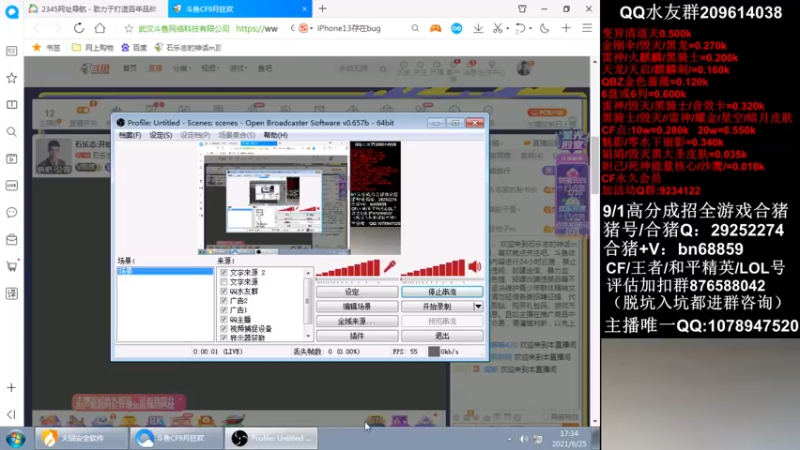
Task: Click the search magnifier in the address bar
Action: tap(415, 29)
